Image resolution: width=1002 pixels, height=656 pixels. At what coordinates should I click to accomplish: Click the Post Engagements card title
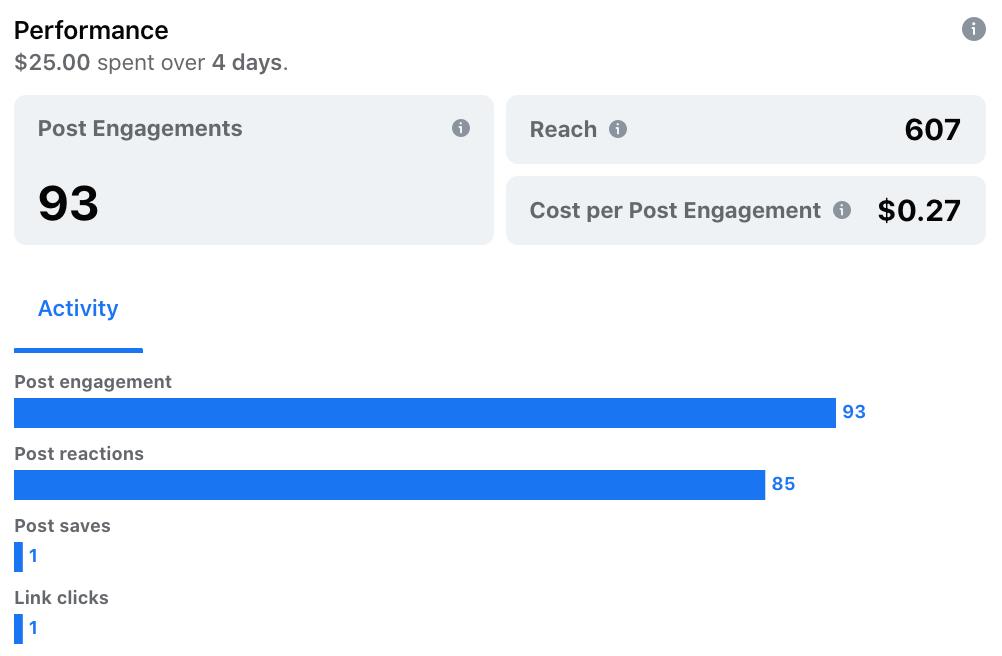(140, 129)
